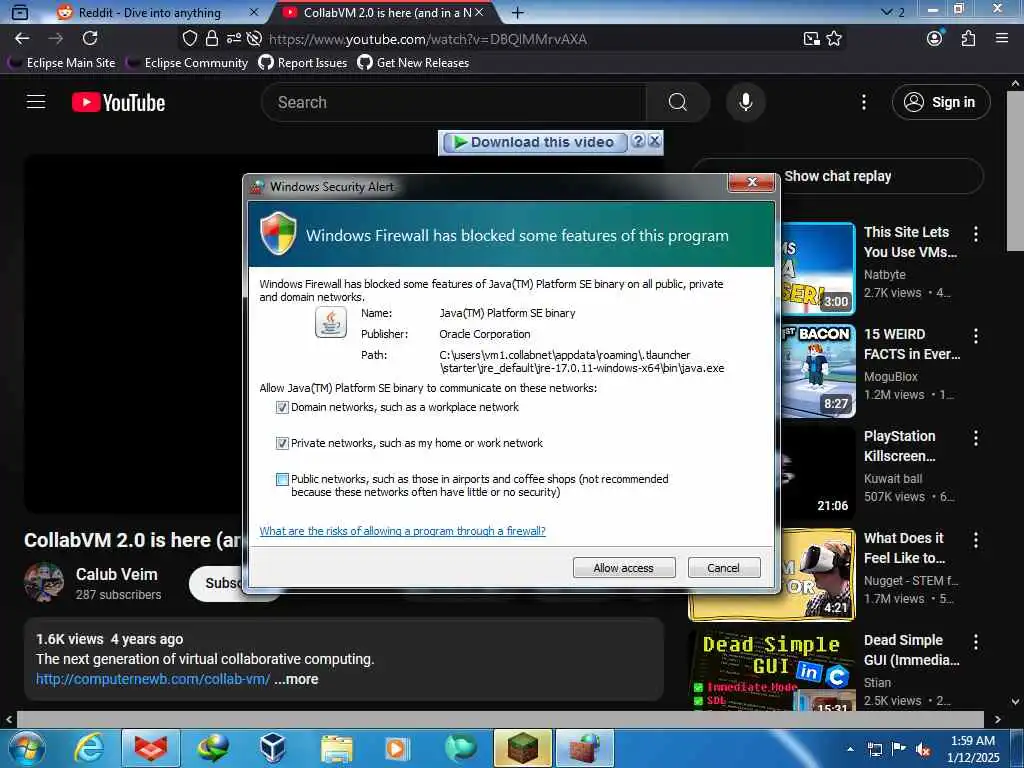Close the Download this video bar
The image size is (1024, 768).
point(654,140)
